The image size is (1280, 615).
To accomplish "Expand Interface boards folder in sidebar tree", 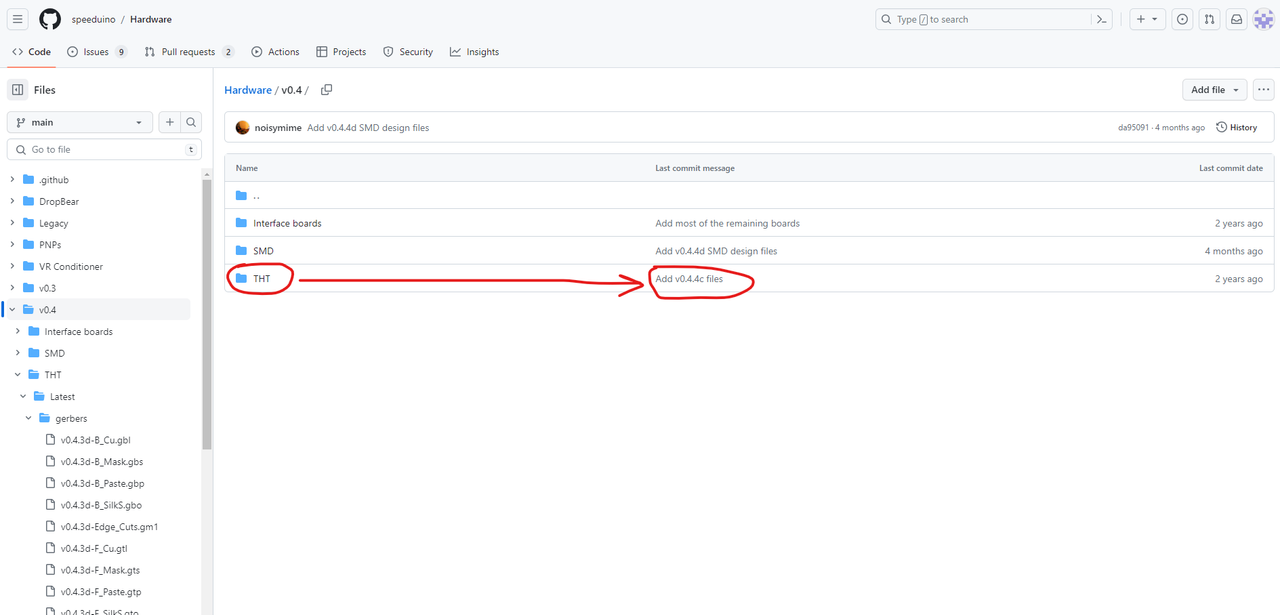I will pos(18,332).
